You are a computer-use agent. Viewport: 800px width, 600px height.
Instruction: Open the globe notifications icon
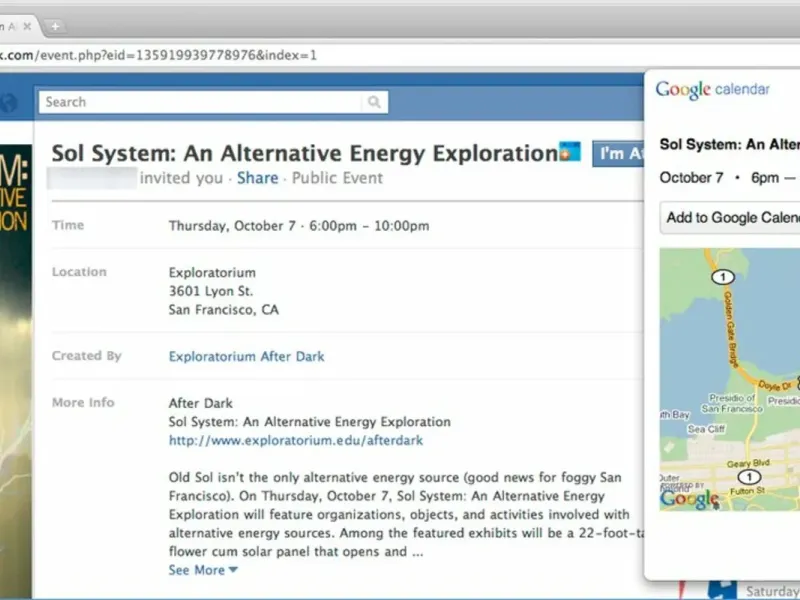(x=8, y=103)
